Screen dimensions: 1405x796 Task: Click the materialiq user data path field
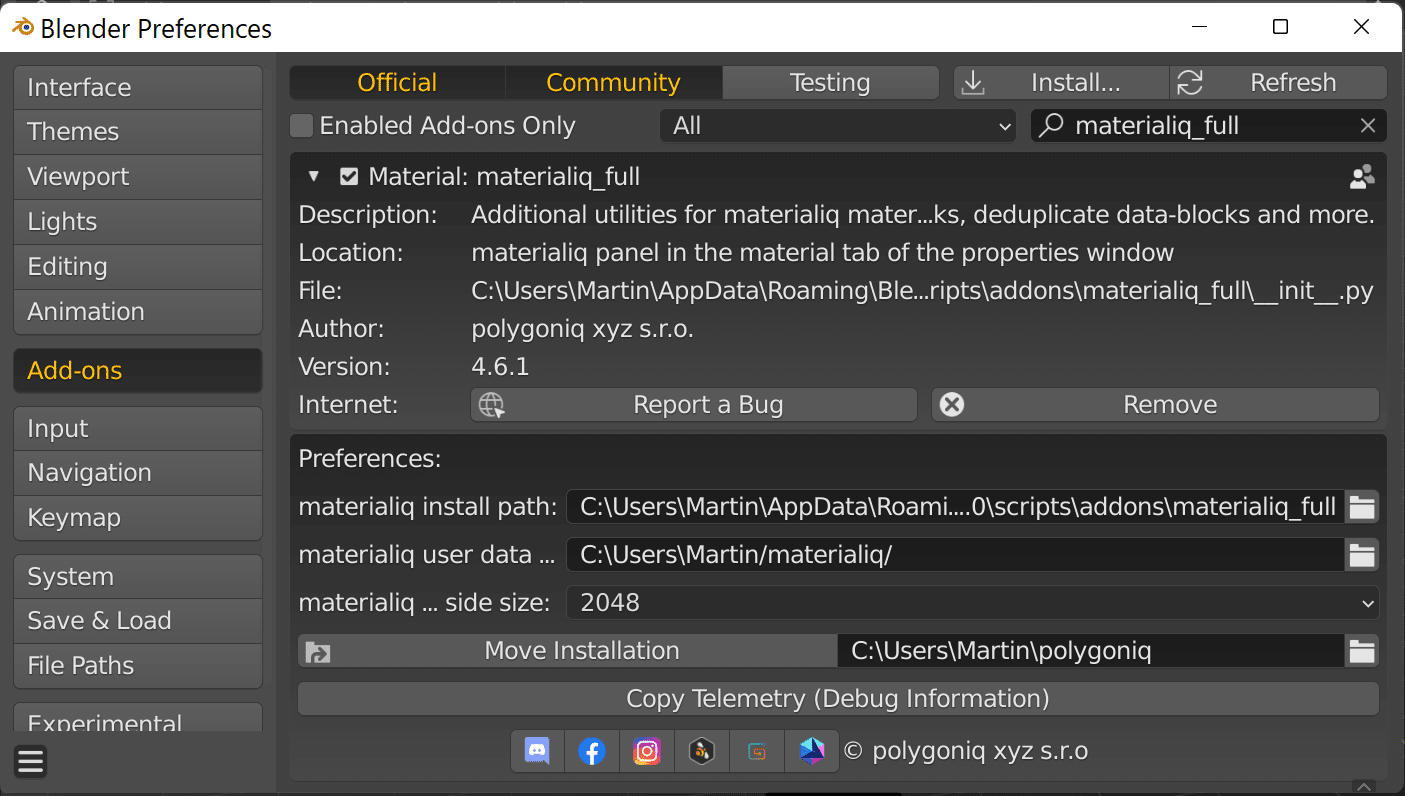click(x=956, y=555)
